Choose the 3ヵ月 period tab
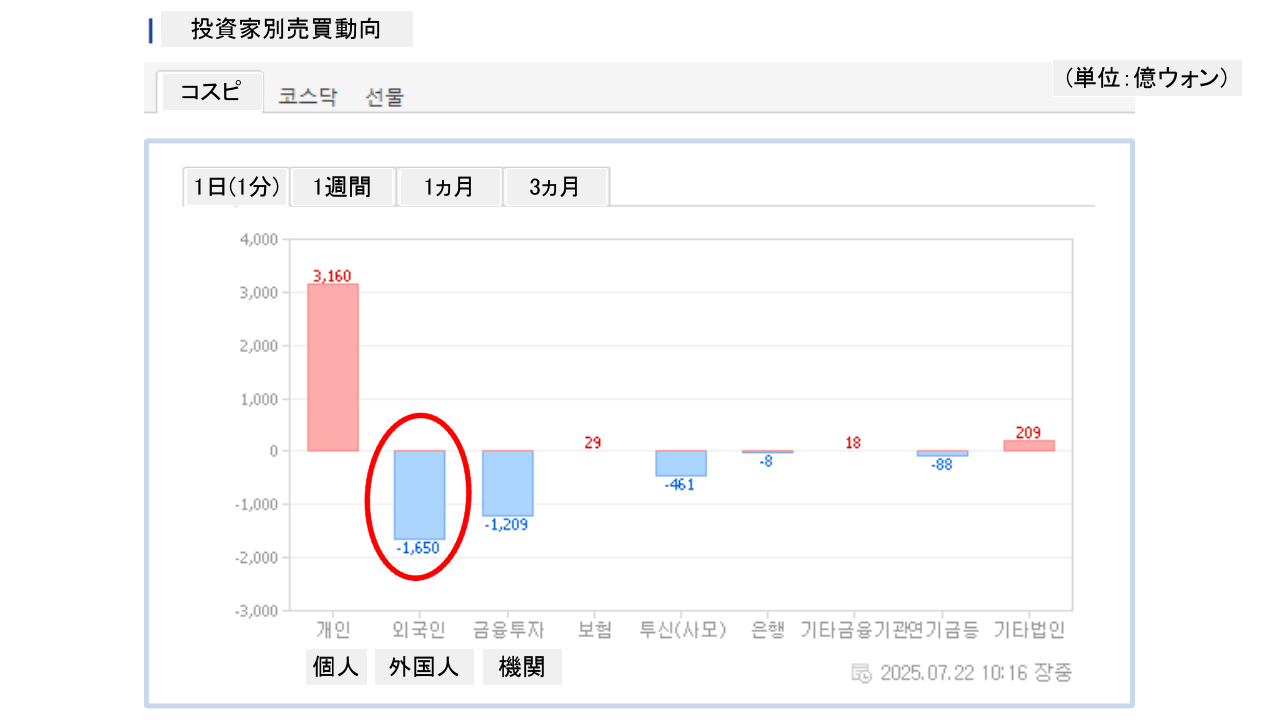Image resolution: width=1280 pixels, height=720 pixels. click(x=555, y=187)
